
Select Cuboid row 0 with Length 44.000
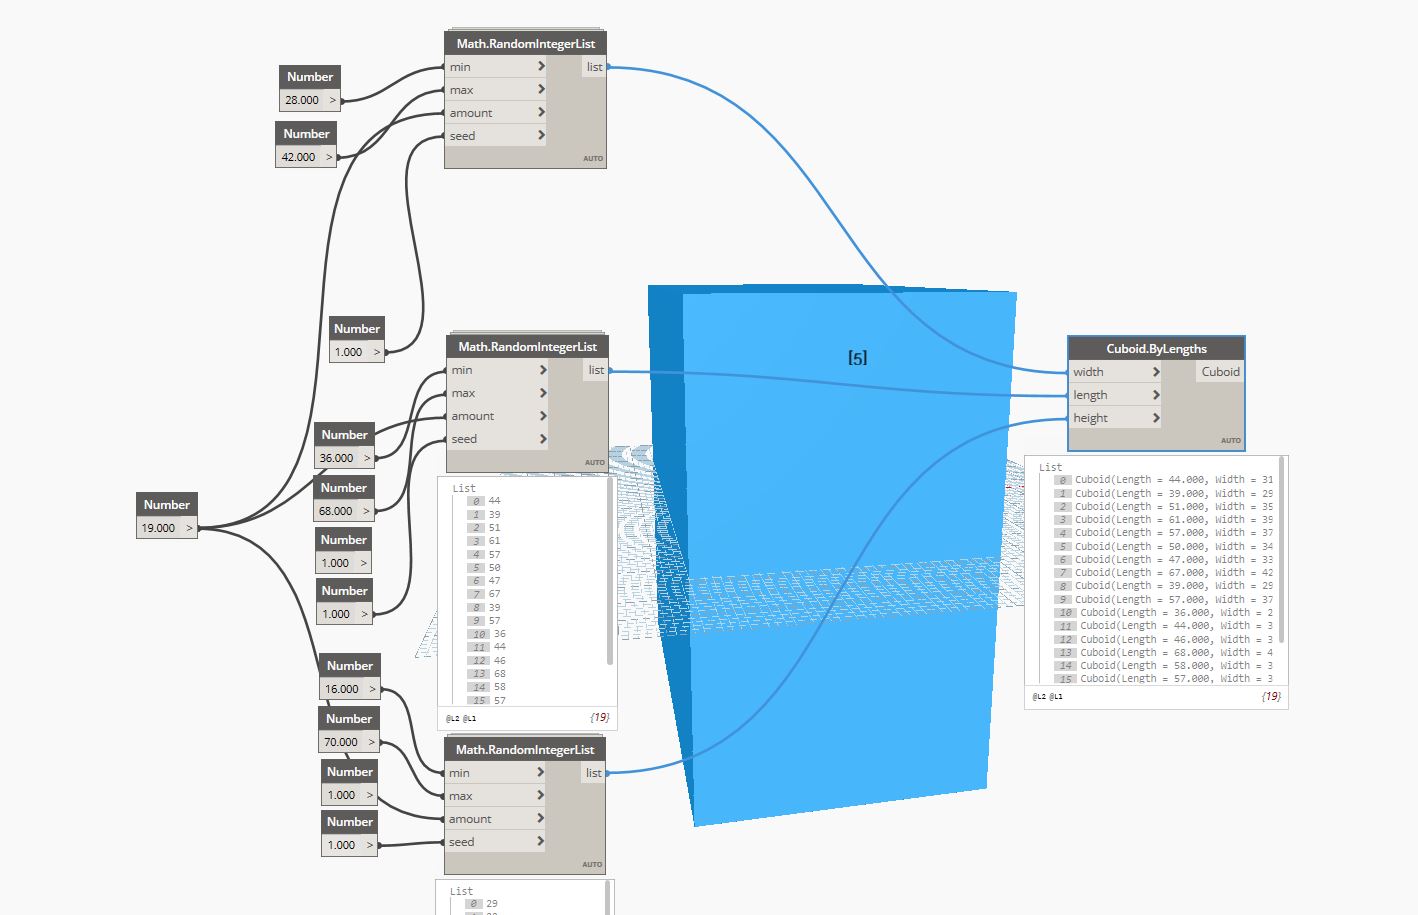click(x=1164, y=480)
